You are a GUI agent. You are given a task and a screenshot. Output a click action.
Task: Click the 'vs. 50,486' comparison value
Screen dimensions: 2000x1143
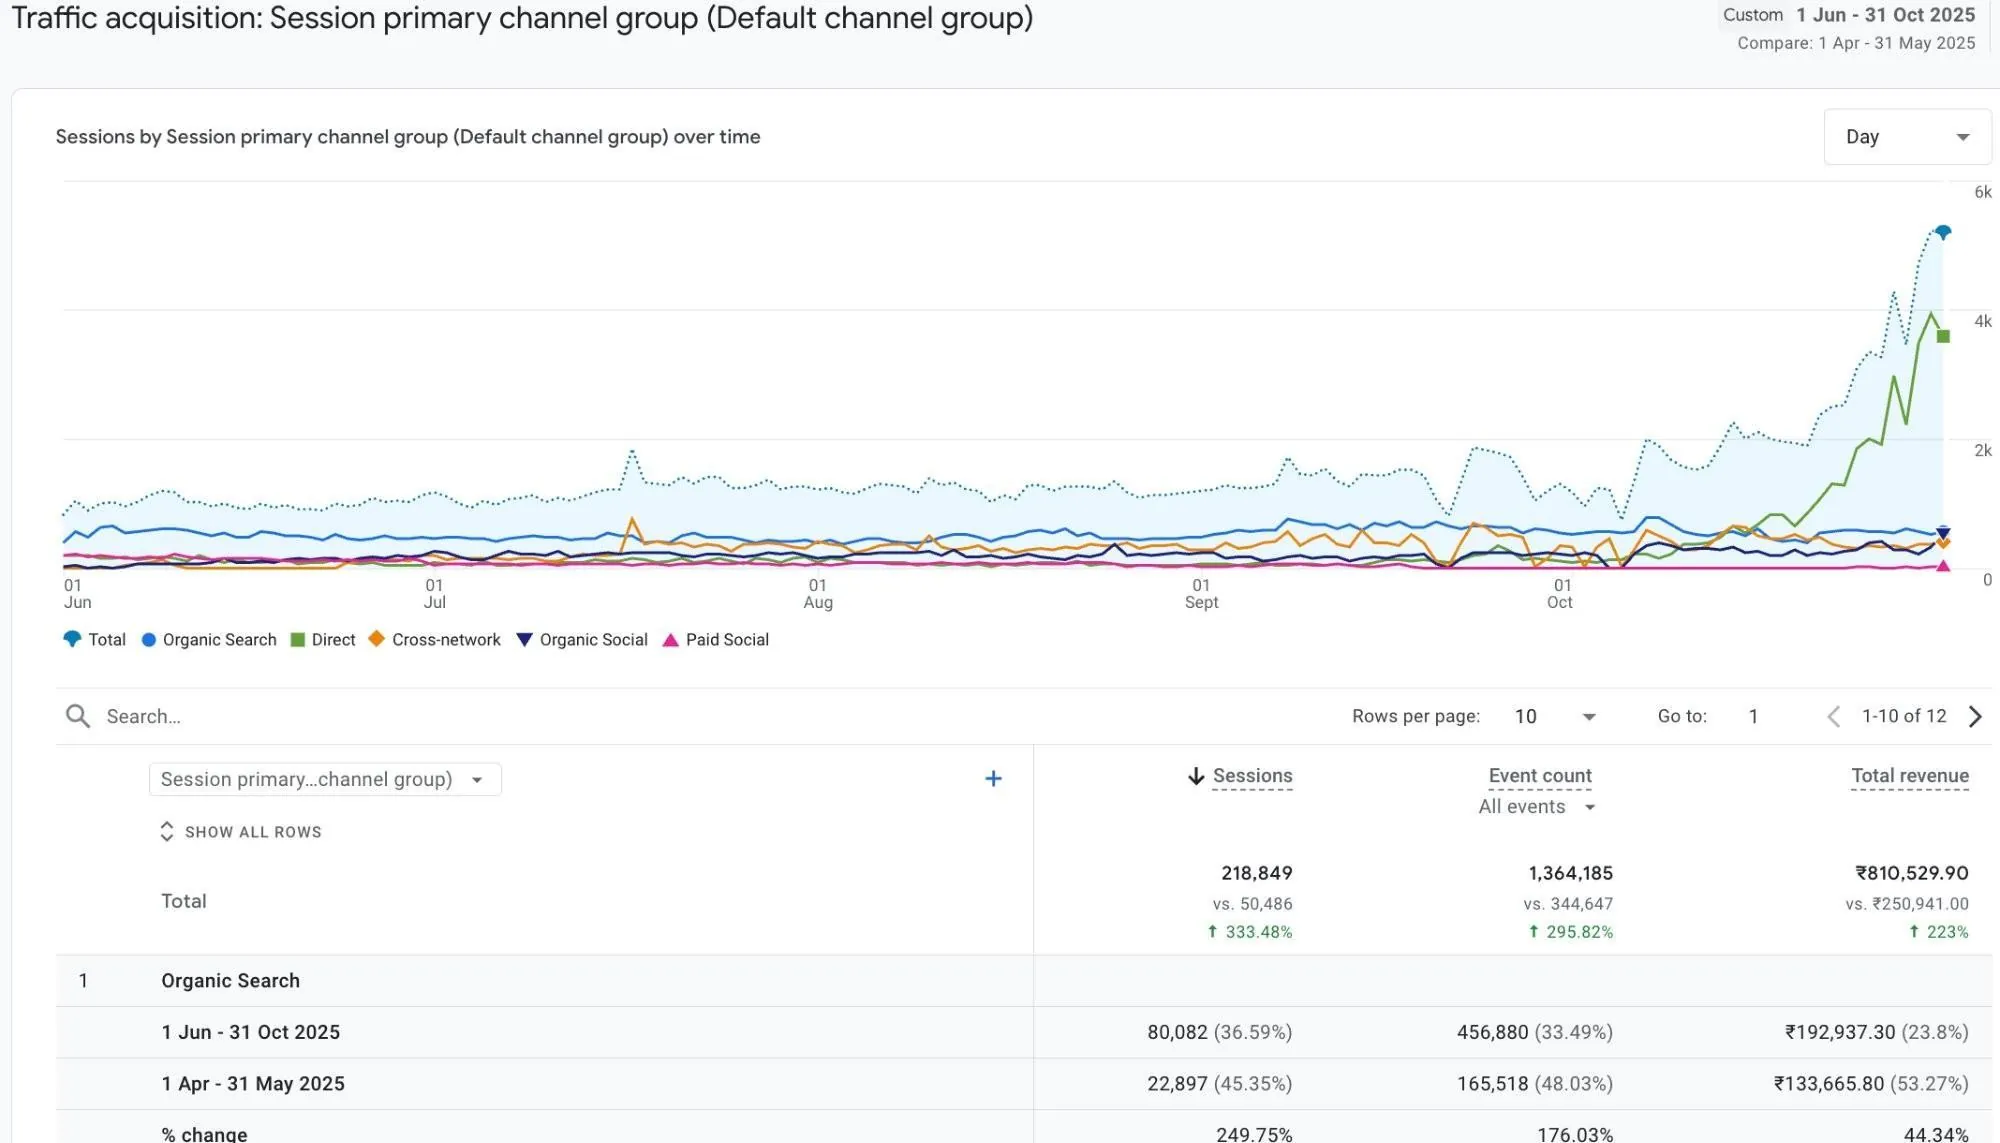tap(1252, 904)
